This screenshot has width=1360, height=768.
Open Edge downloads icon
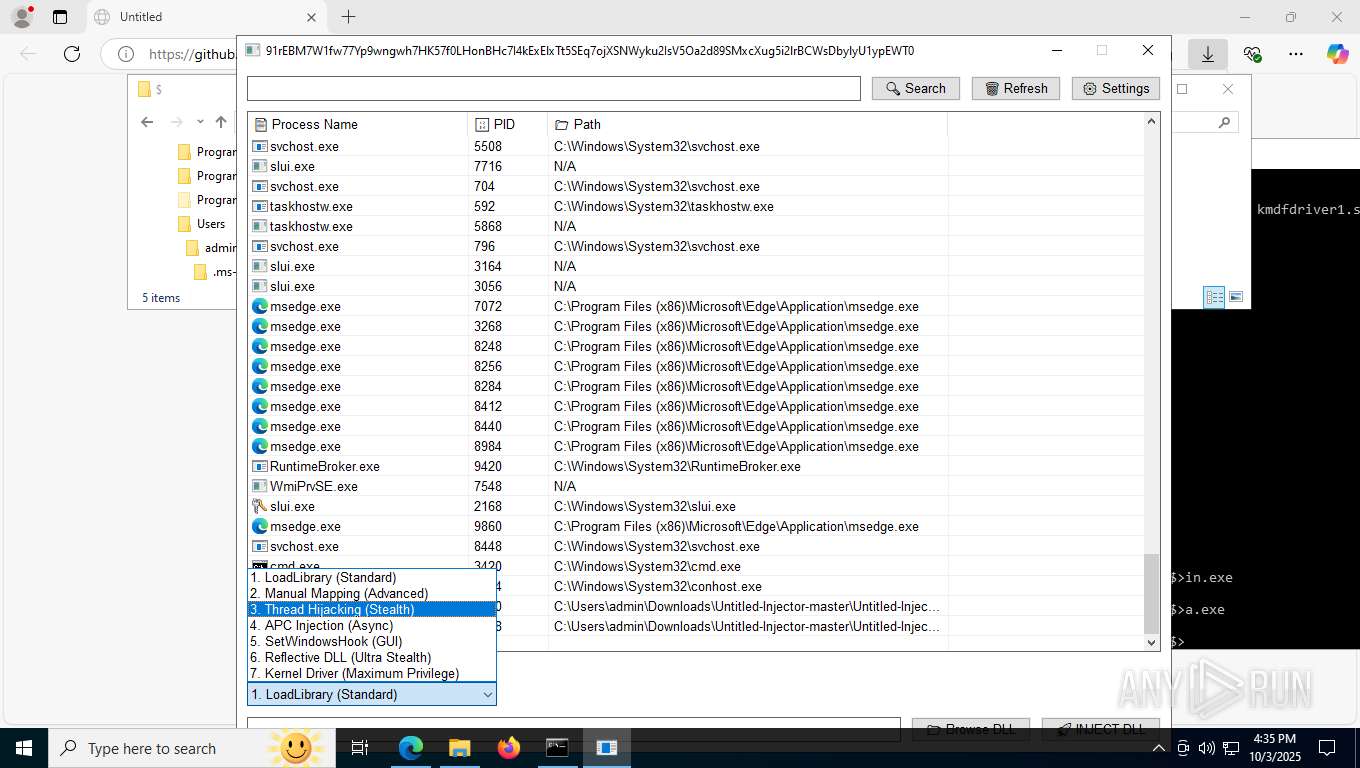pyautogui.click(x=1208, y=54)
